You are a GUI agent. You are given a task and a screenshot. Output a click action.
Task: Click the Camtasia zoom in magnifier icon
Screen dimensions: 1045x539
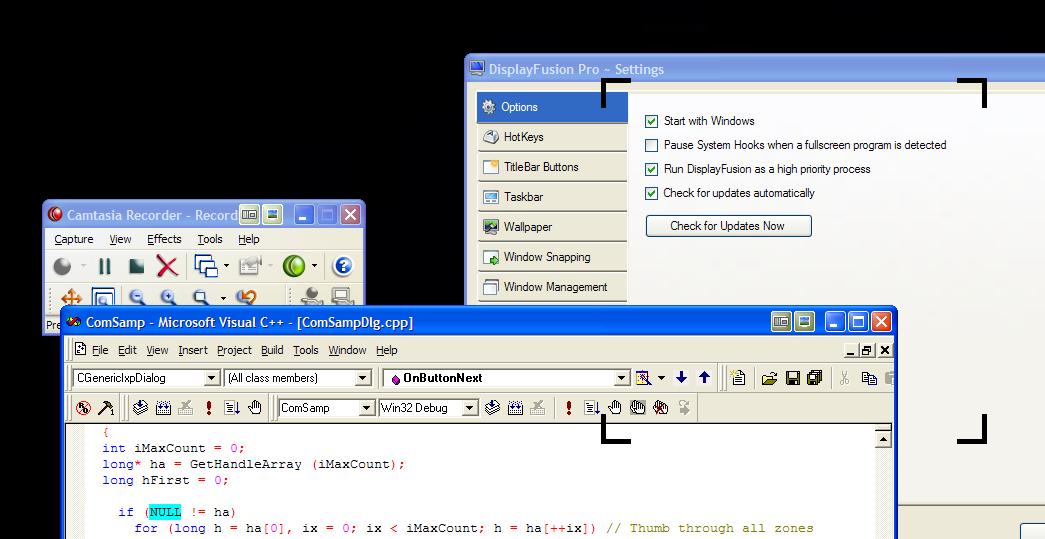[168, 298]
